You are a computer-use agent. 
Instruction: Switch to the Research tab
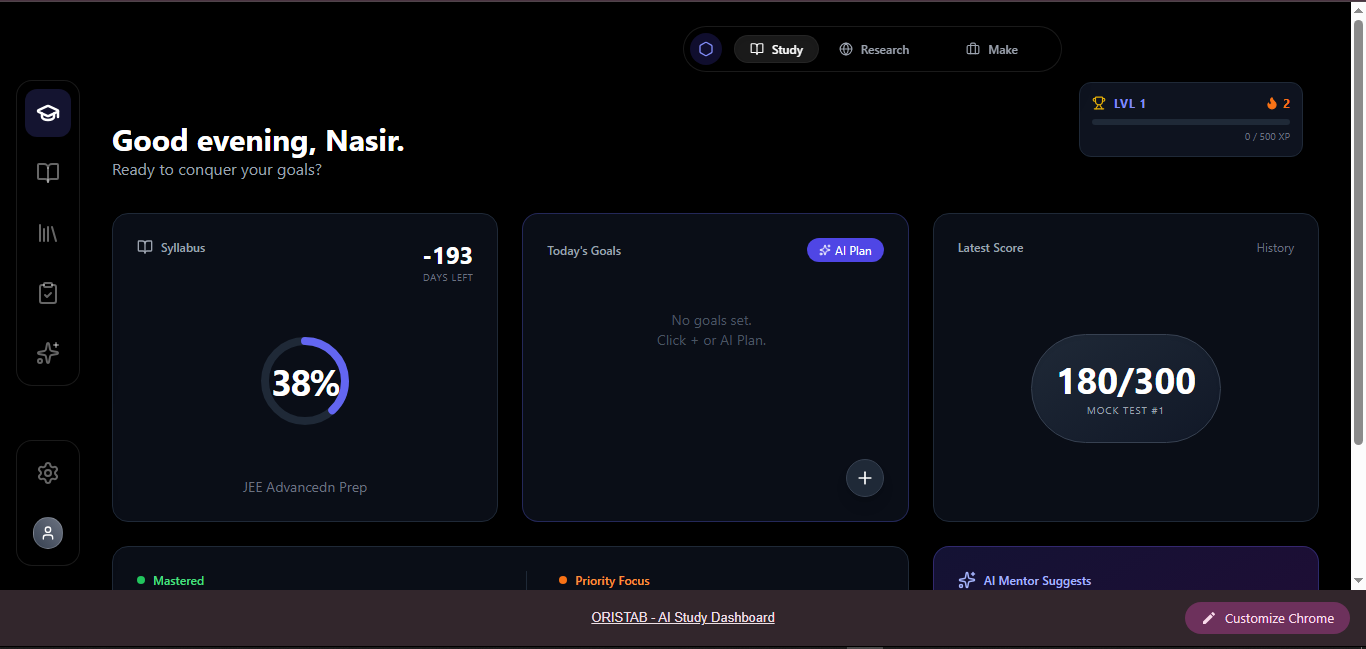pyautogui.click(x=874, y=49)
